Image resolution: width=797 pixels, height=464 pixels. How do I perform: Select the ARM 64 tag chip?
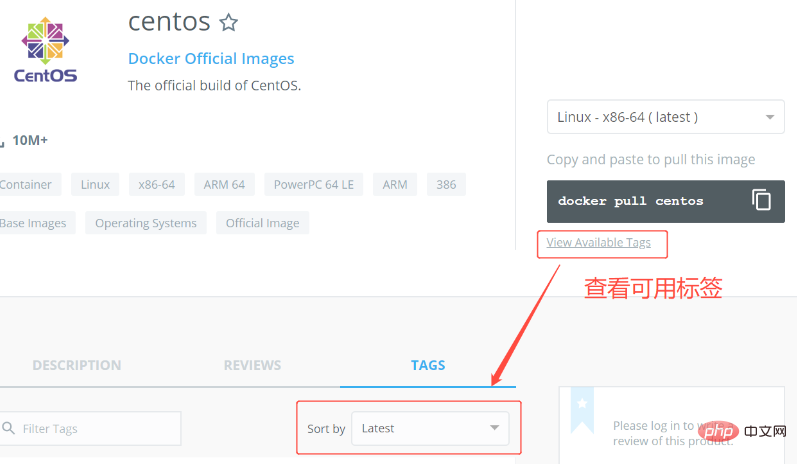point(224,185)
